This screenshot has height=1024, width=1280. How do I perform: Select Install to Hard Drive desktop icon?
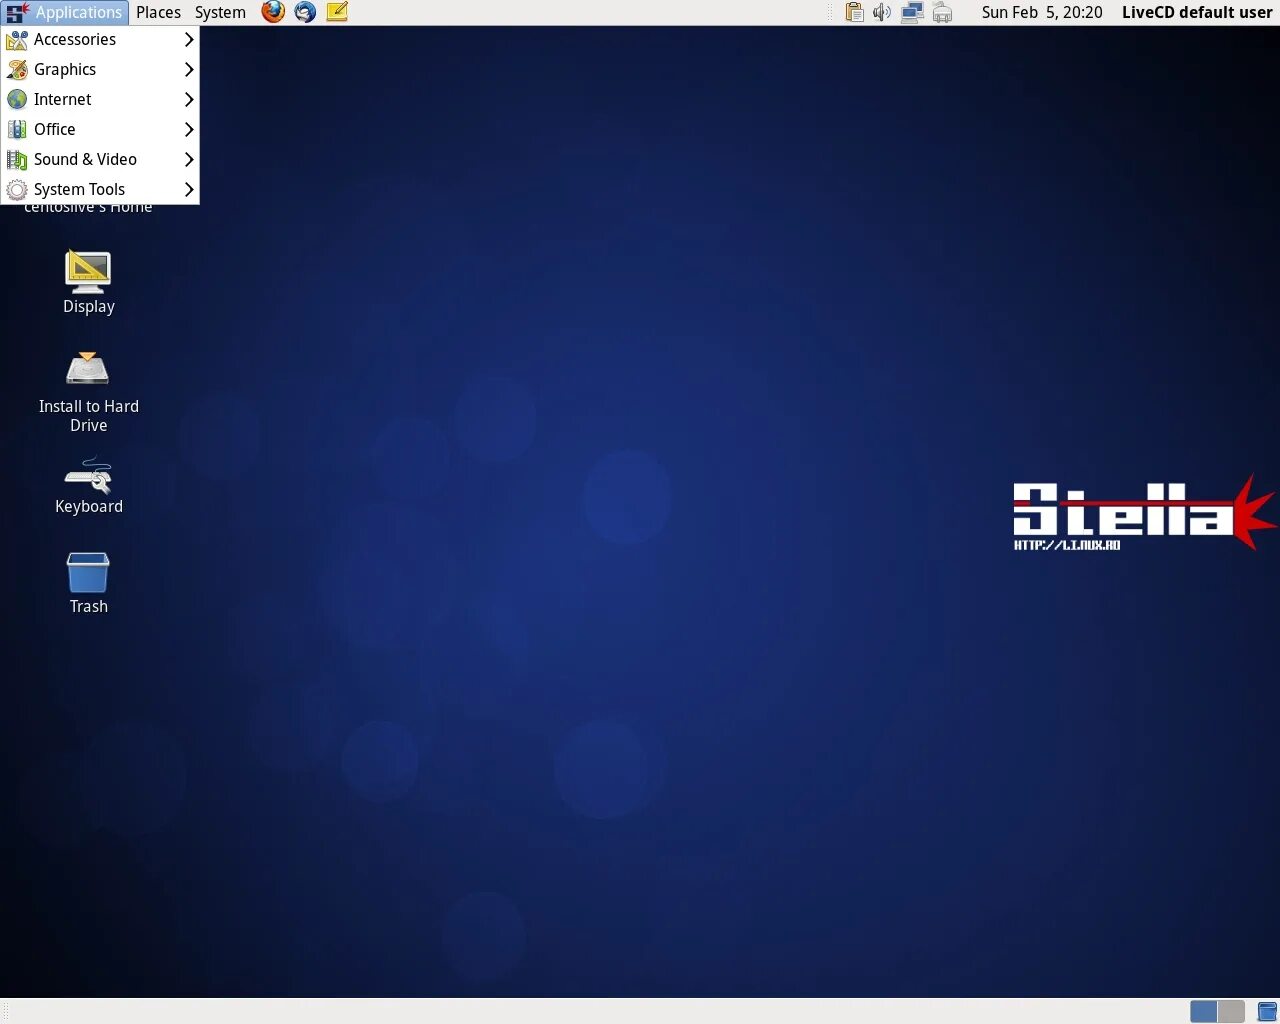(88, 392)
